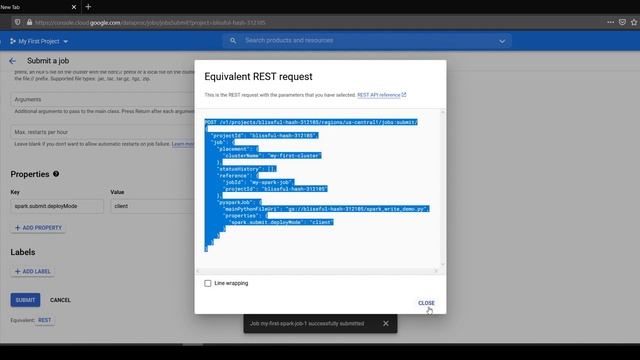
Task: Click the vertical scrollbar in code panel
Action: pos(442,188)
